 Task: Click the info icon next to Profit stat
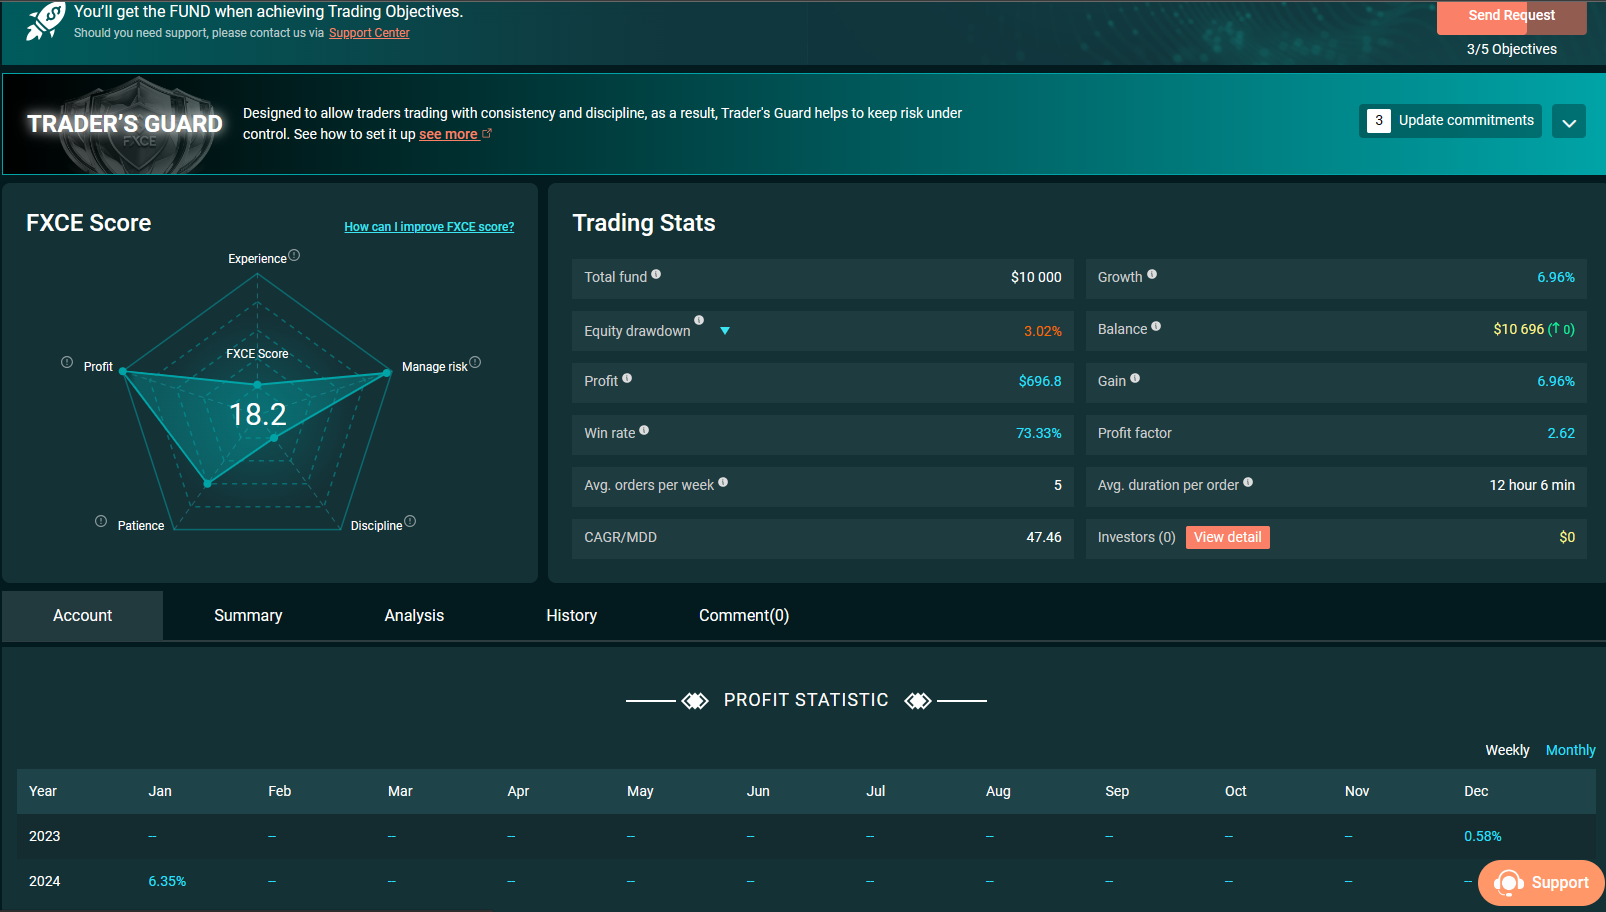(627, 378)
